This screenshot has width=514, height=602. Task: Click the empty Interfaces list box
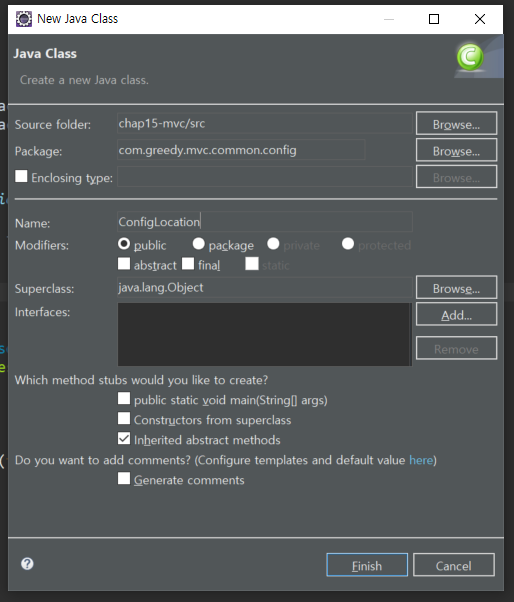tap(265, 334)
